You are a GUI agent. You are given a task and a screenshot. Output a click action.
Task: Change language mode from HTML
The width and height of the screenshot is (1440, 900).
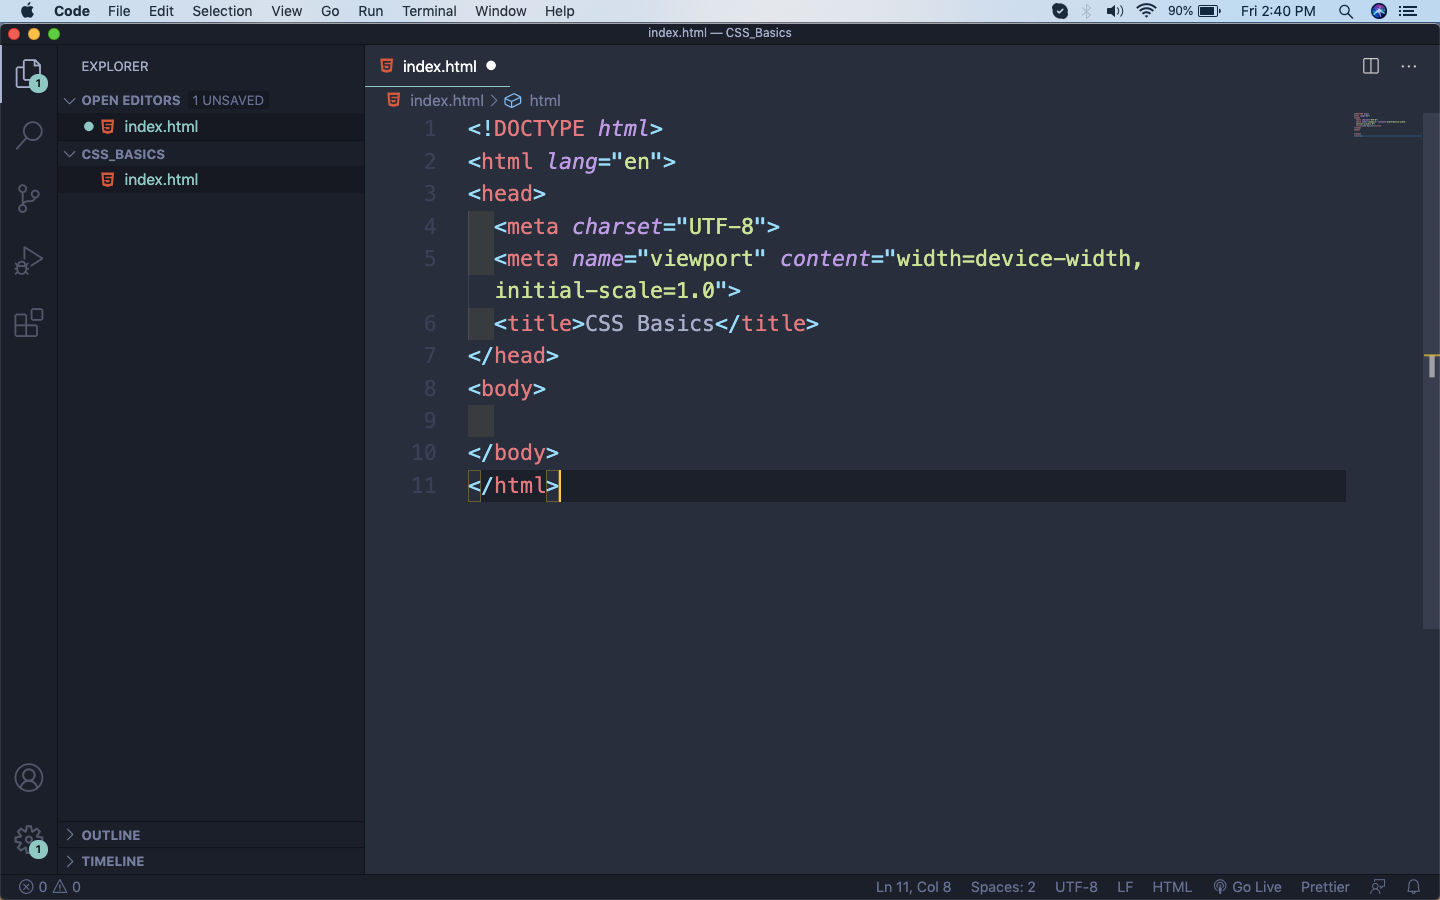pos(1172,887)
